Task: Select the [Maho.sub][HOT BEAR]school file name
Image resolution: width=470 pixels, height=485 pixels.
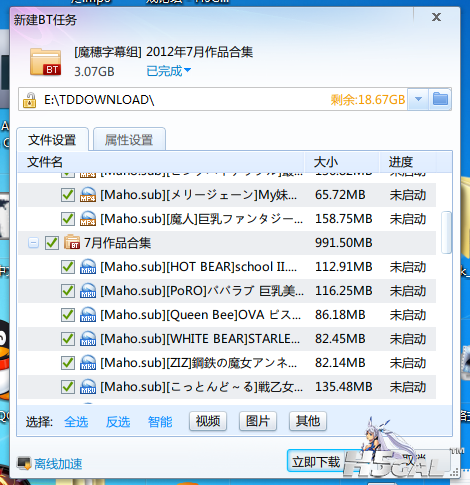Action: [199, 267]
